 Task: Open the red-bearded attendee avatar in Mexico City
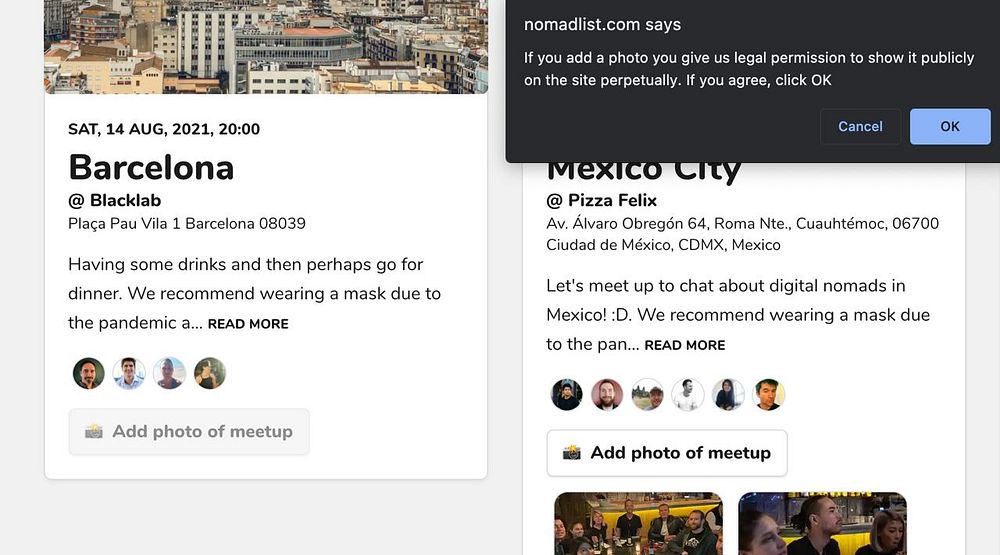click(607, 394)
